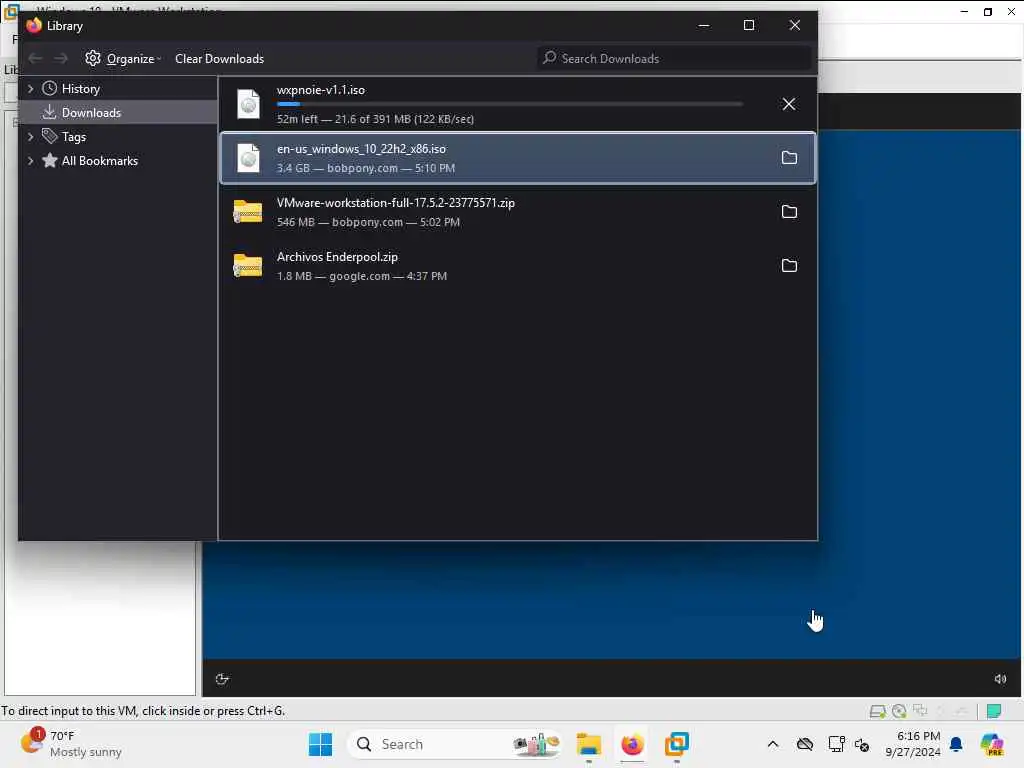
Task: Click the All Bookmarks star icon
Action: point(50,161)
